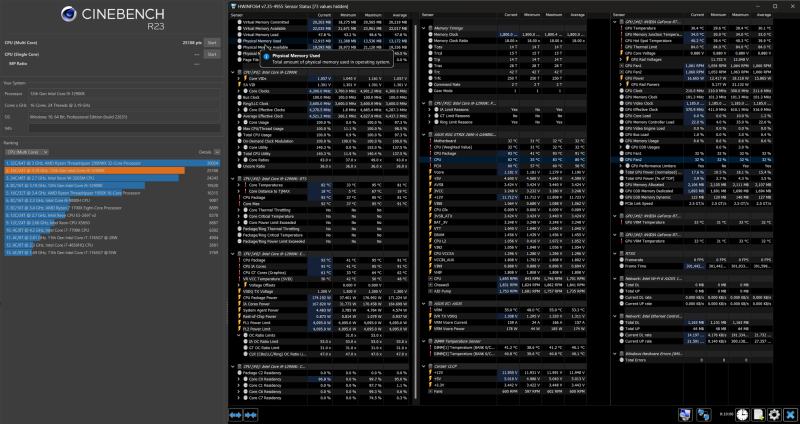
Task: Collapse the OC Ratio Limits group
Action: point(239,335)
